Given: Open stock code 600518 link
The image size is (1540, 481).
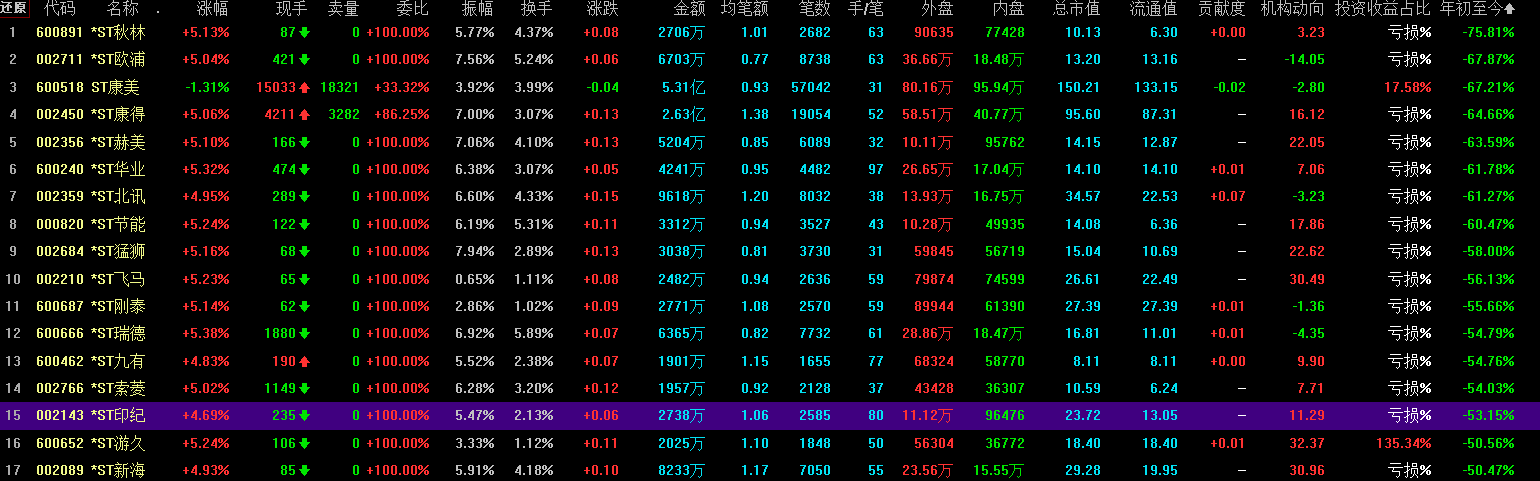Looking at the screenshot, I should click(53, 87).
